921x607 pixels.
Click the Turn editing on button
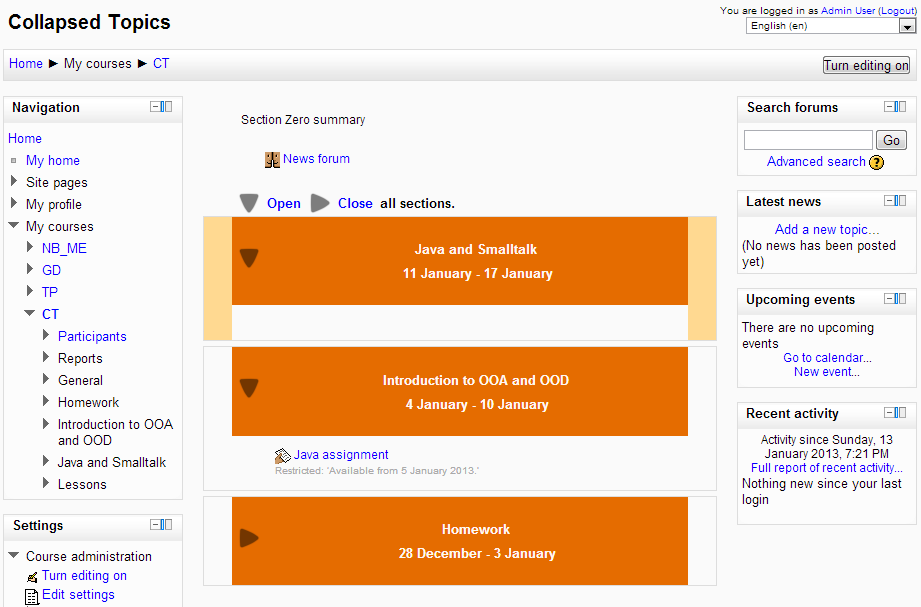pos(866,65)
